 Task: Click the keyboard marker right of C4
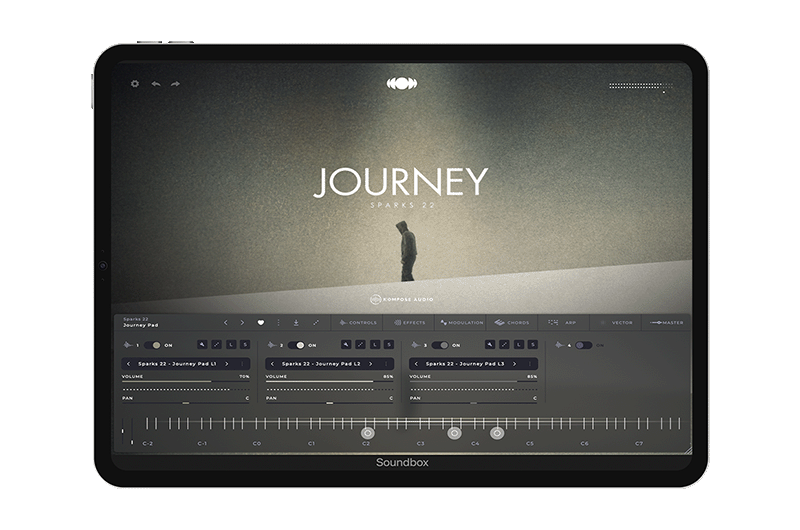pyautogui.click(x=497, y=433)
